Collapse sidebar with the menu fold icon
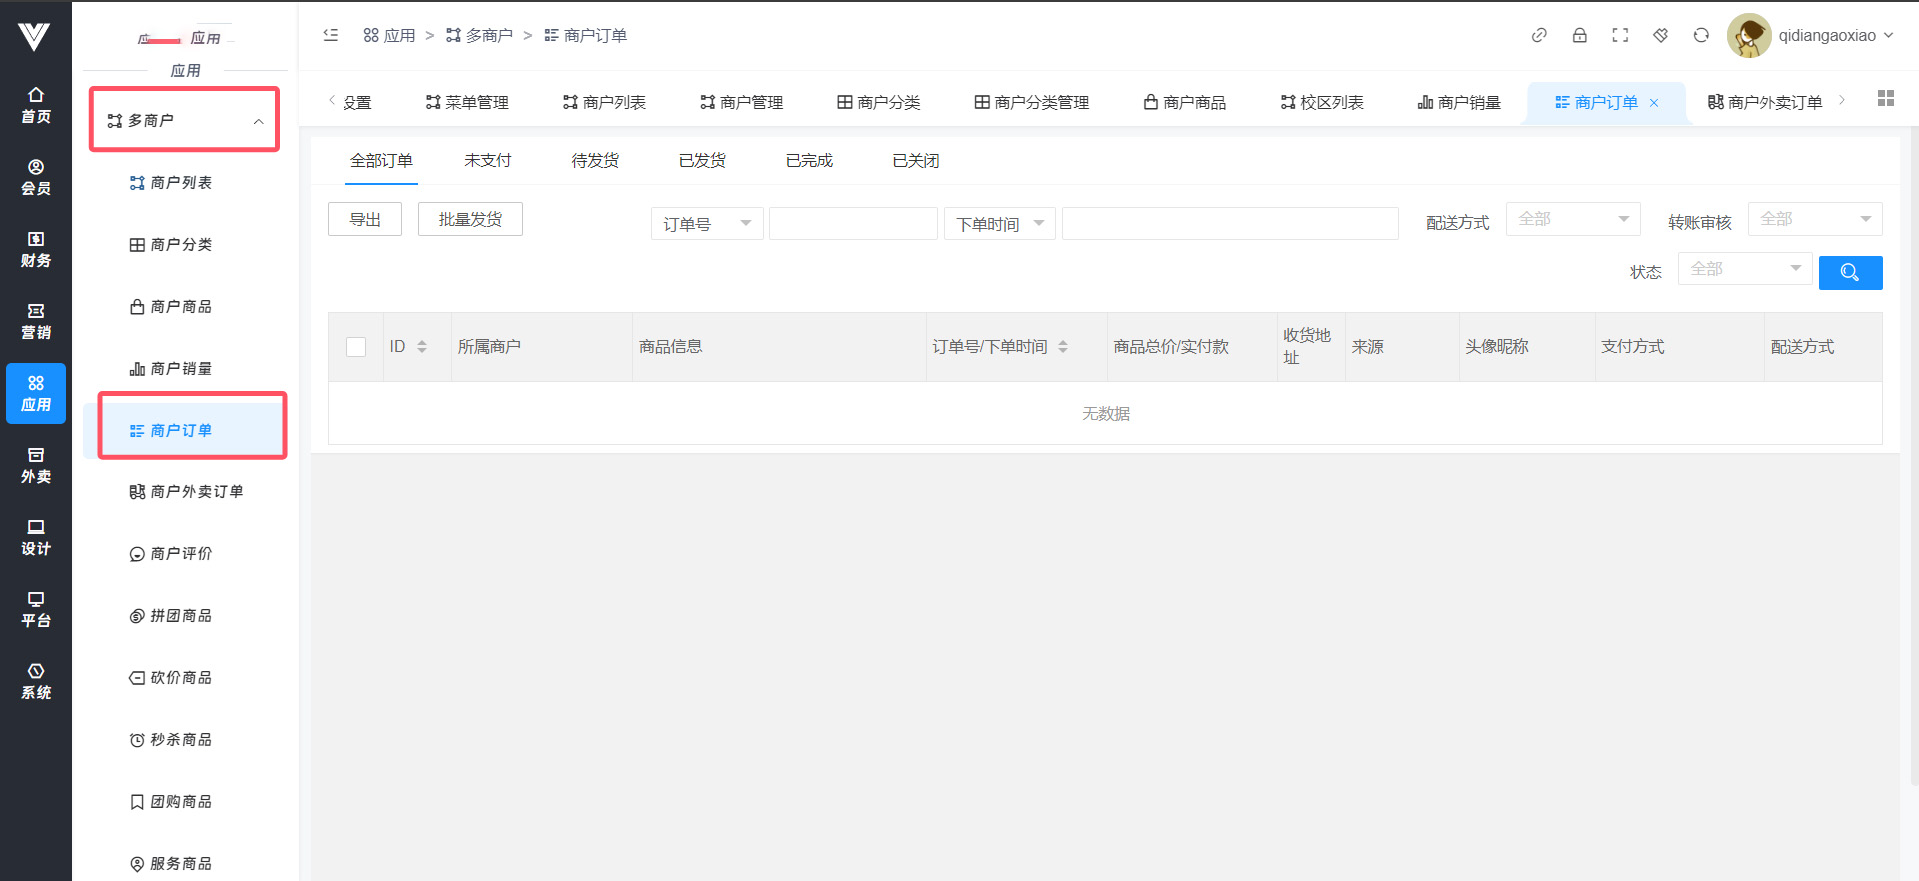Screen dimensions: 1919x881 tap(331, 35)
